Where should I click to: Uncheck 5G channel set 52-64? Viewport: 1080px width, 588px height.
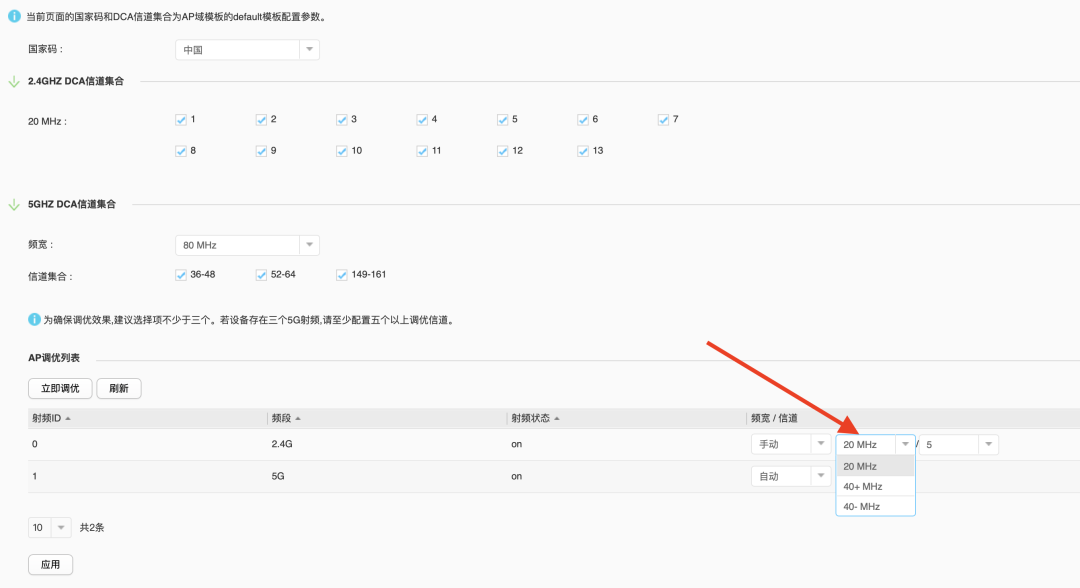click(261, 275)
